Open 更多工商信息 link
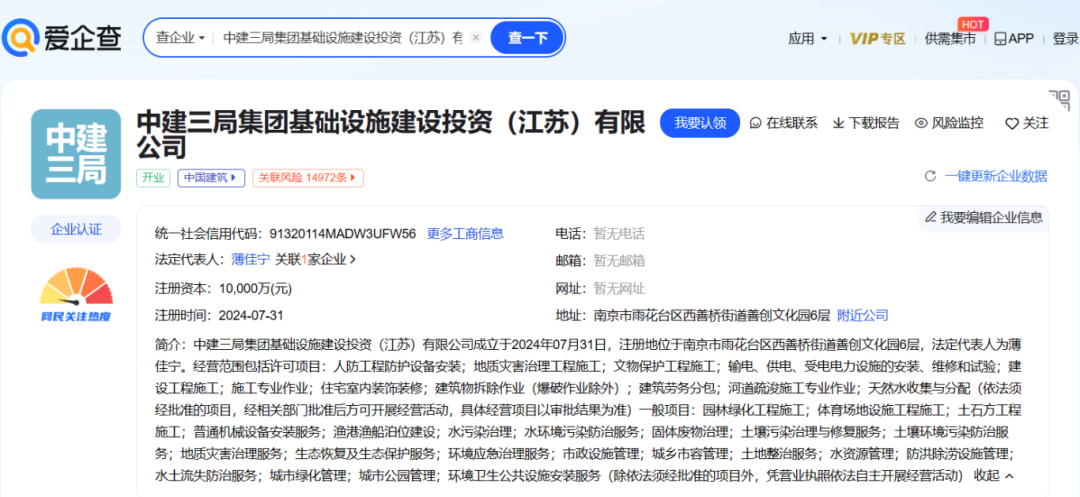The height and width of the screenshot is (497, 1080). [465, 233]
